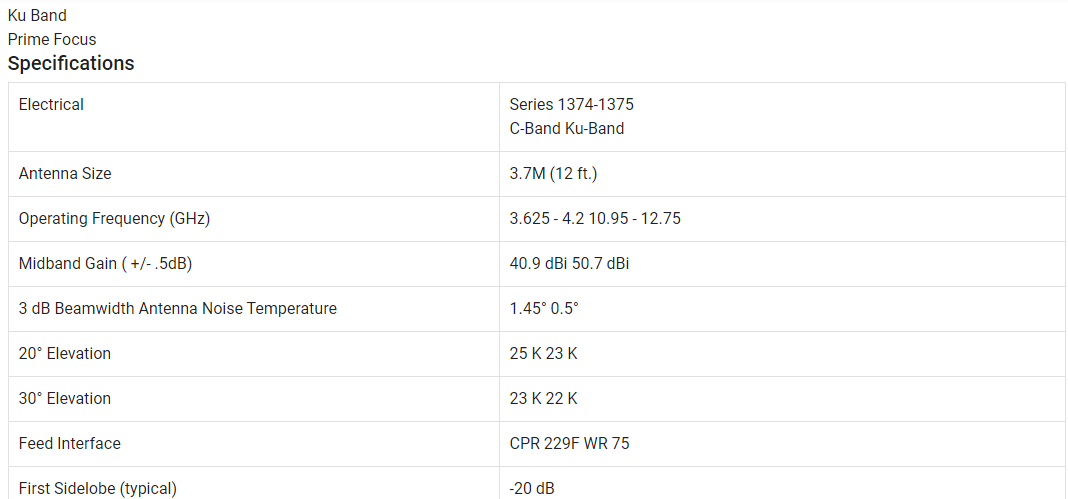
Task: Click the Series 1374-1375 cell text
Action: (571, 105)
